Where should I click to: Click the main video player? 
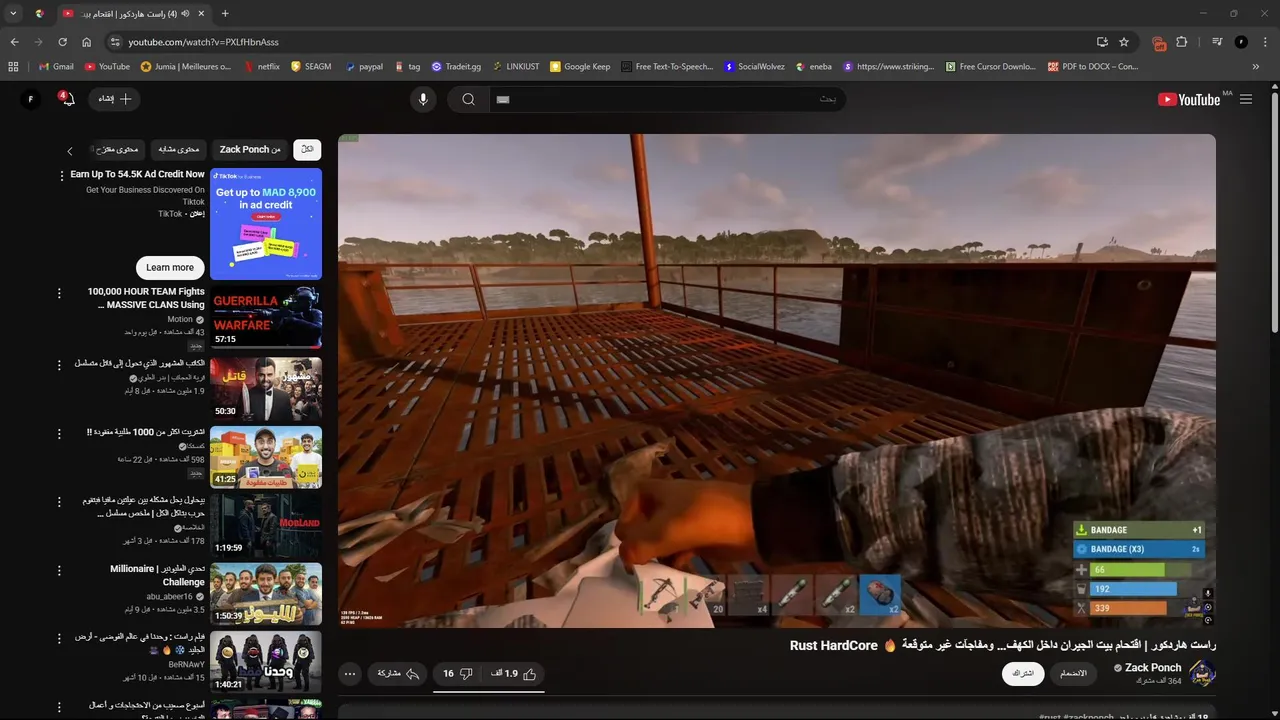point(777,381)
